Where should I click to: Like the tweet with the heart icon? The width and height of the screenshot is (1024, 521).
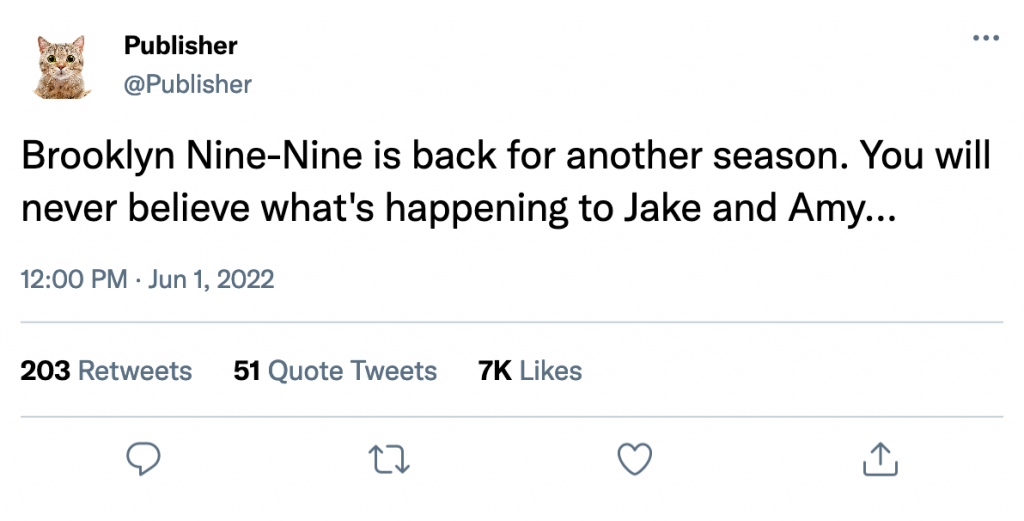[x=633, y=459]
